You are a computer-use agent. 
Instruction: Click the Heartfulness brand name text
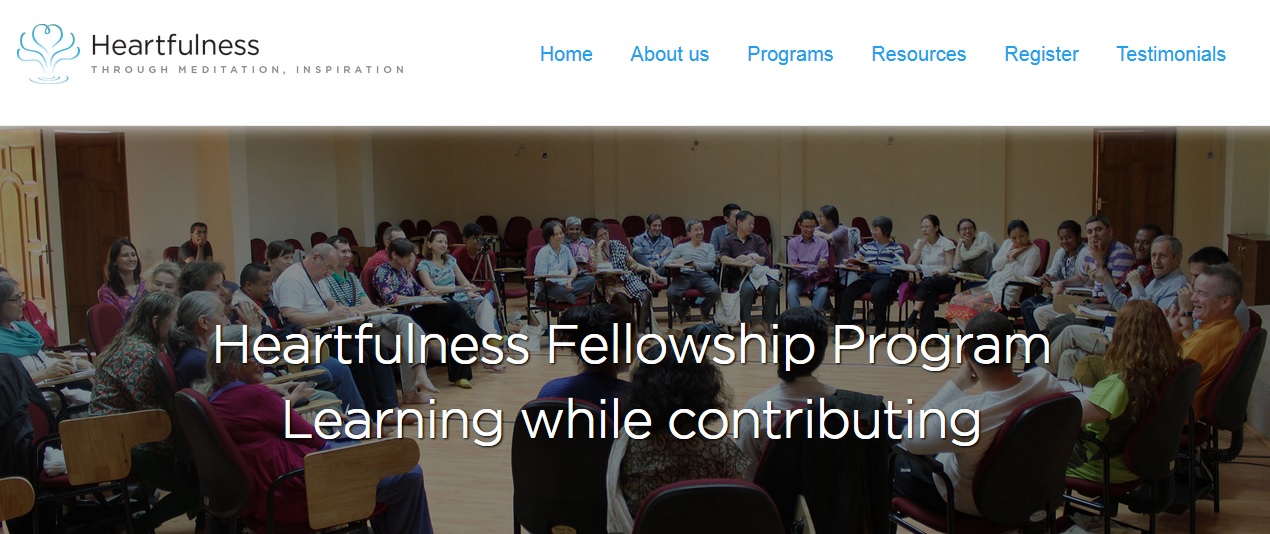174,45
